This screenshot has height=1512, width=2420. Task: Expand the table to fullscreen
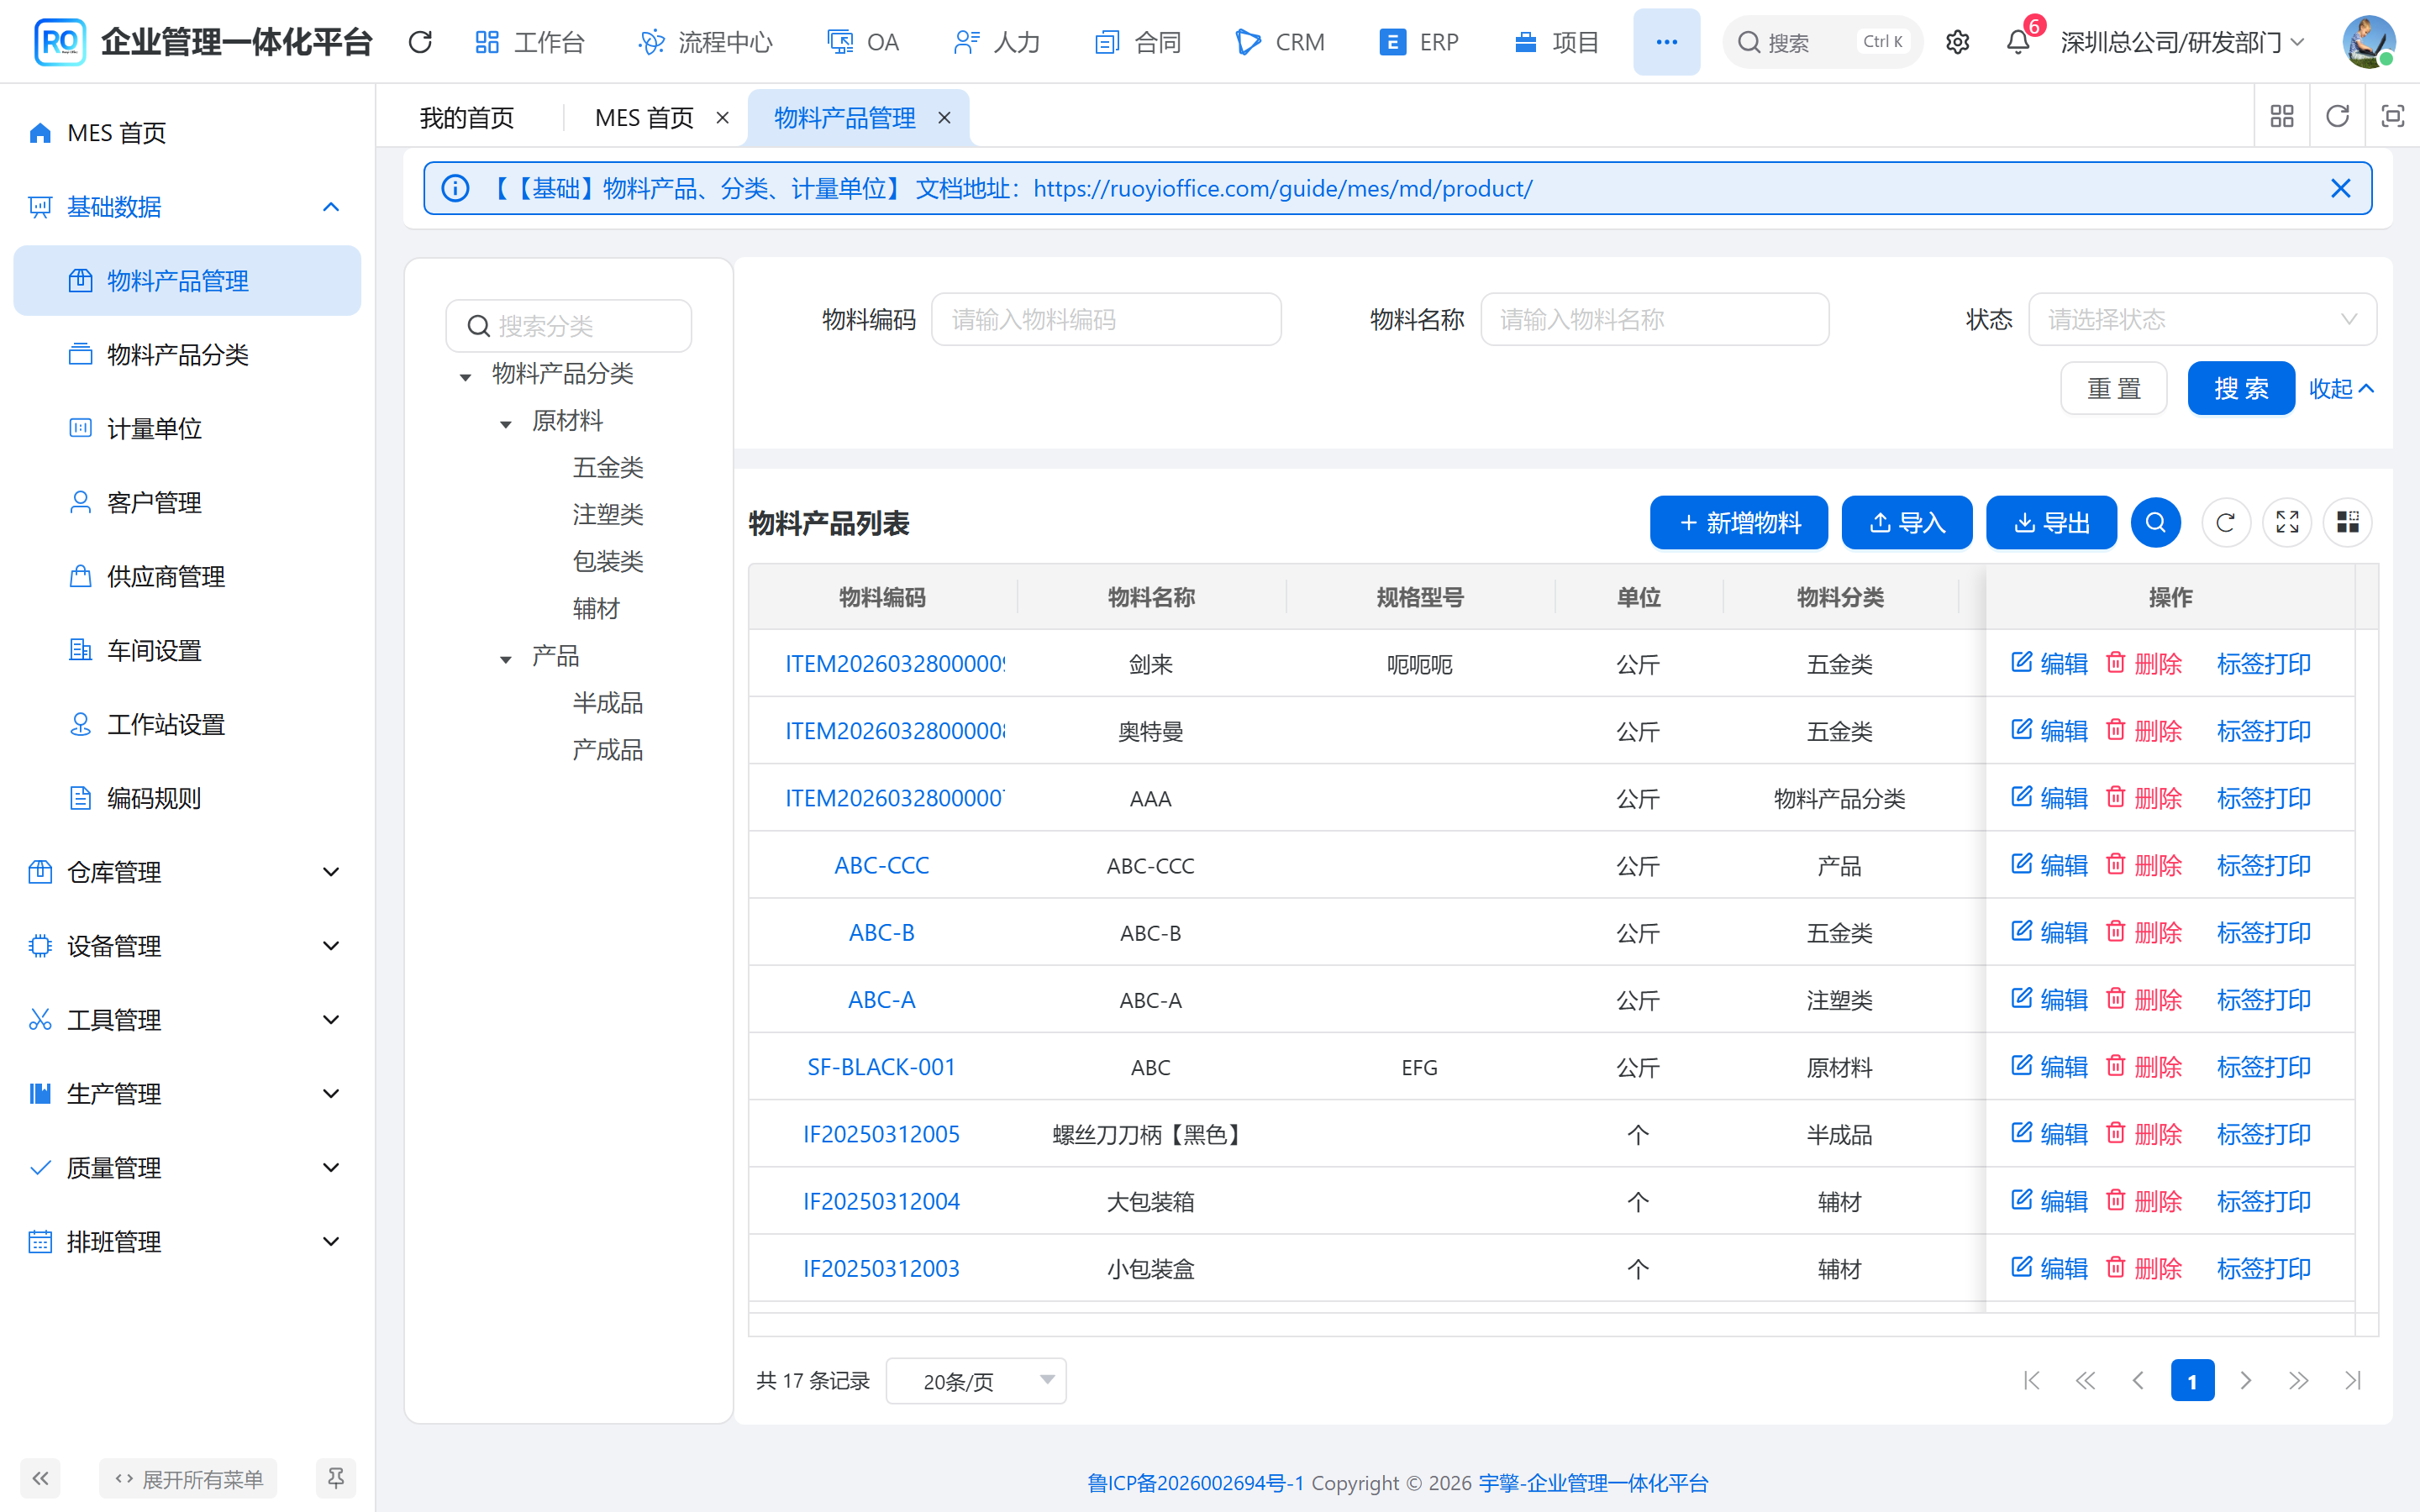click(x=2287, y=523)
